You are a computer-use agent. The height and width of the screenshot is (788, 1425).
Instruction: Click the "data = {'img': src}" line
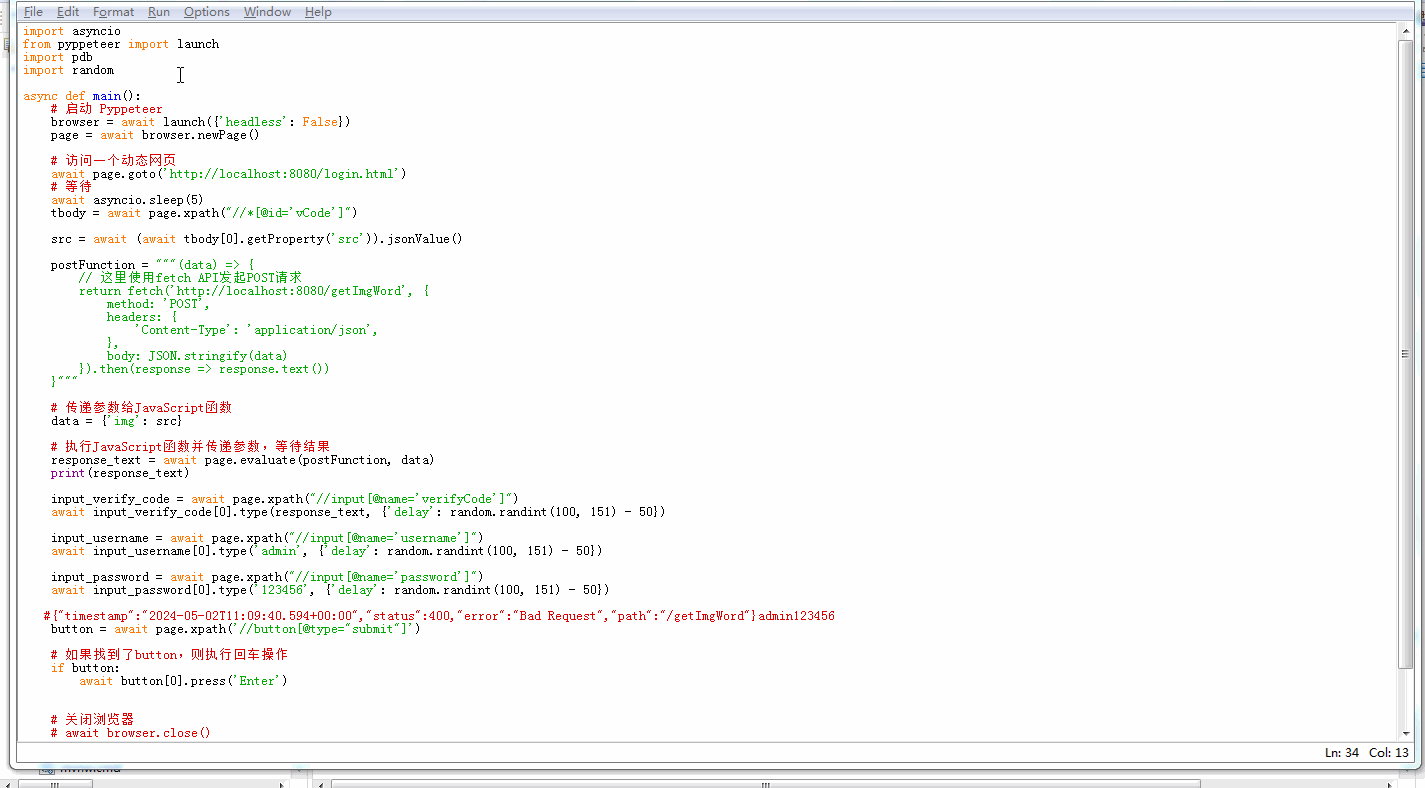[x=117, y=421]
